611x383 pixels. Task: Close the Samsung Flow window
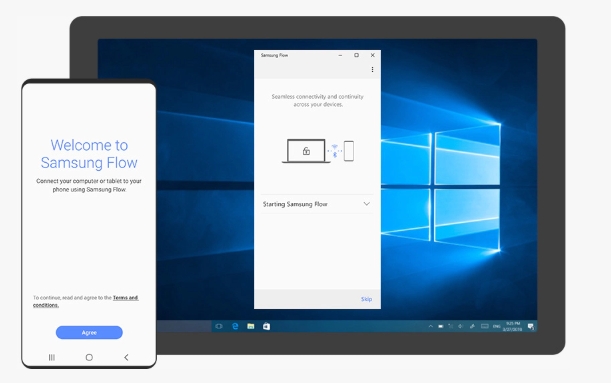click(x=373, y=55)
